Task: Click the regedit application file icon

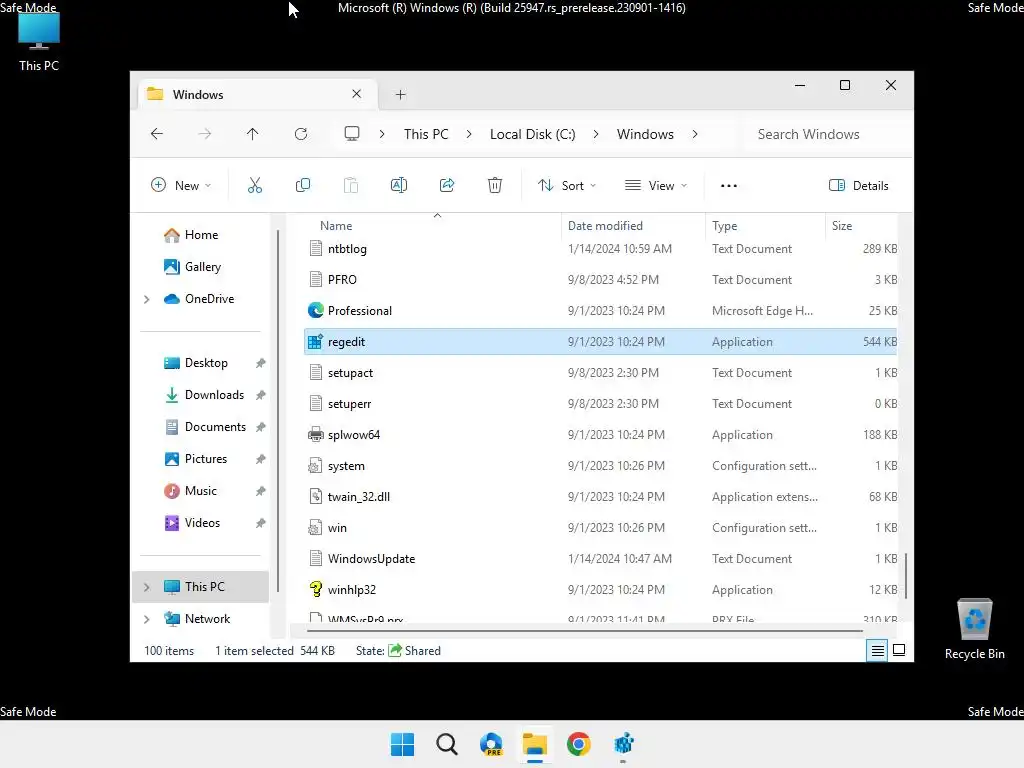Action: coord(315,342)
